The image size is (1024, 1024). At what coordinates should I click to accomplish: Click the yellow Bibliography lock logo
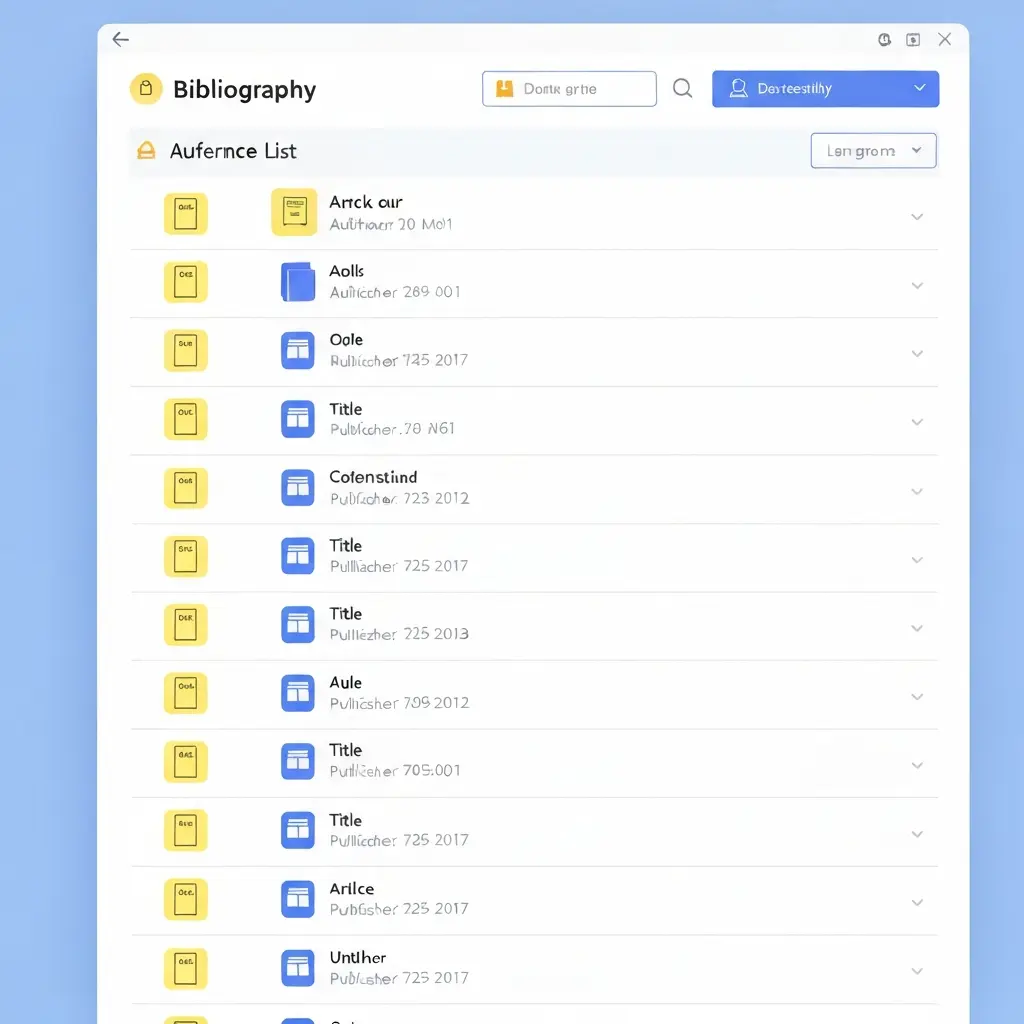point(146,89)
